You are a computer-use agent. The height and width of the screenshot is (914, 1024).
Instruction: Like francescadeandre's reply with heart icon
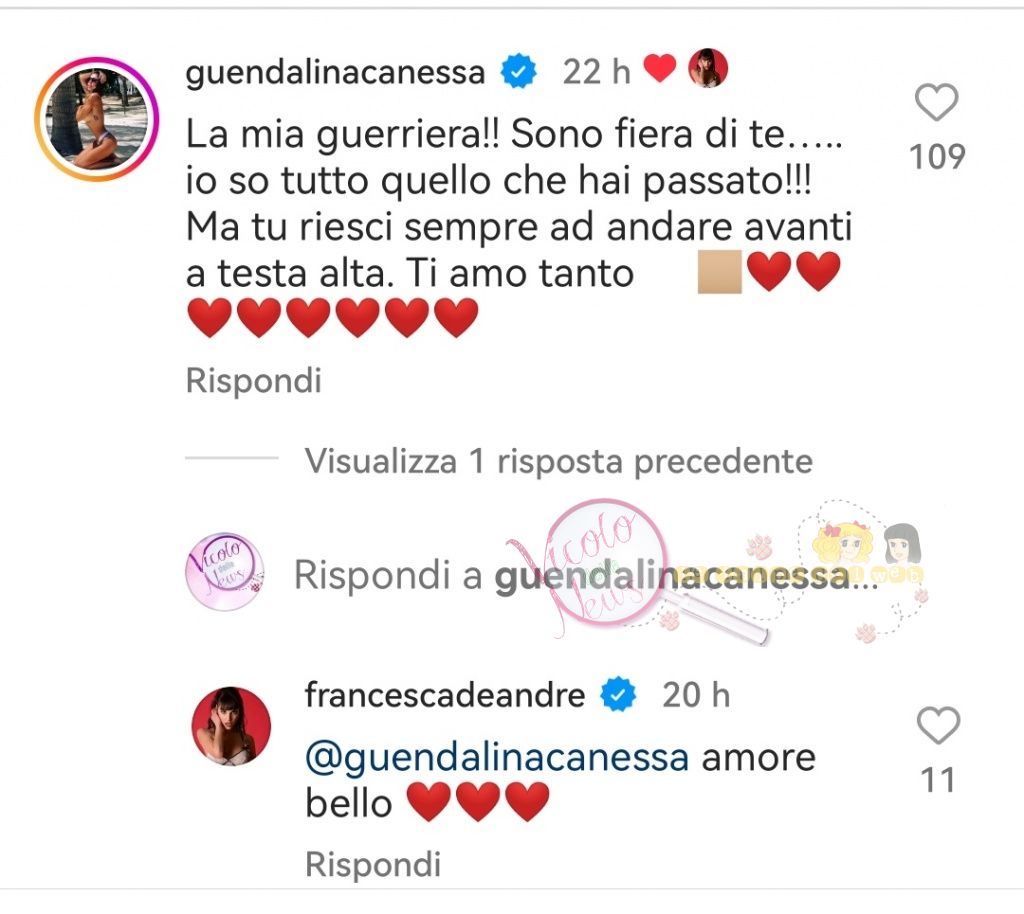(x=938, y=725)
